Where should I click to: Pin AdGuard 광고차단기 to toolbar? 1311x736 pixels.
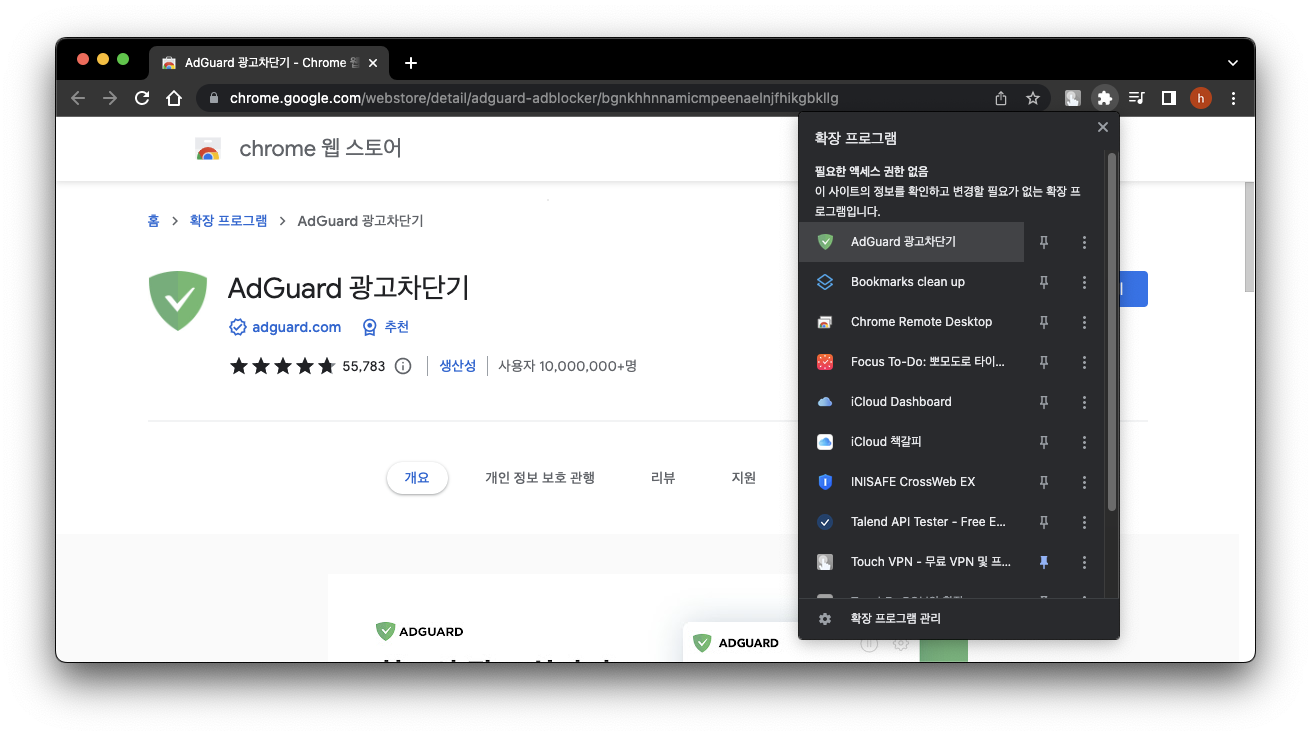[x=1044, y=242]
